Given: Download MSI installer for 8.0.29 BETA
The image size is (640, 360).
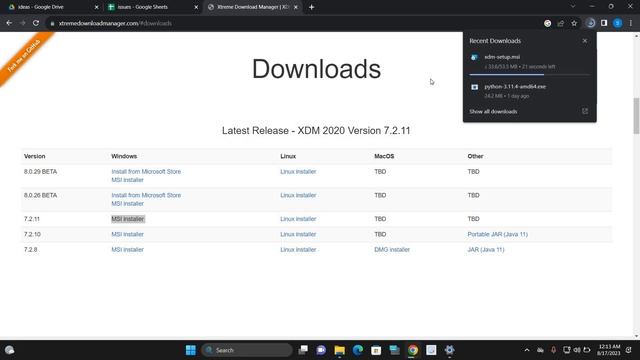Looking at the screenshot, I should 127,180.
